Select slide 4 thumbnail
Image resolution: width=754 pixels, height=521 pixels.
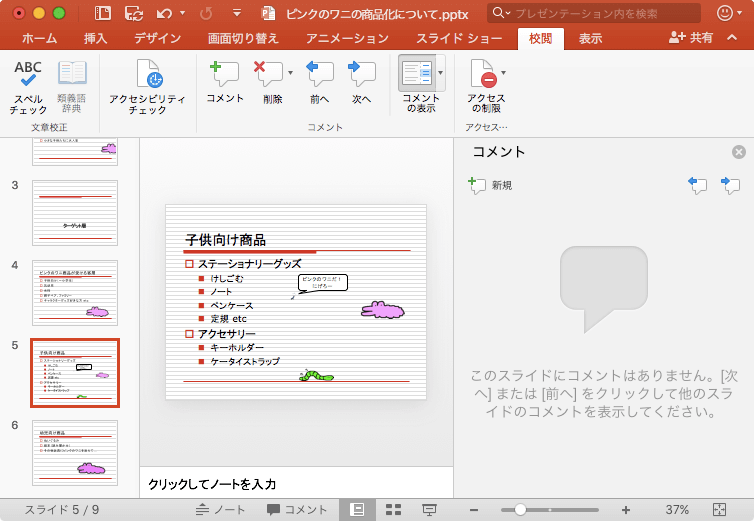coord(75,292)
